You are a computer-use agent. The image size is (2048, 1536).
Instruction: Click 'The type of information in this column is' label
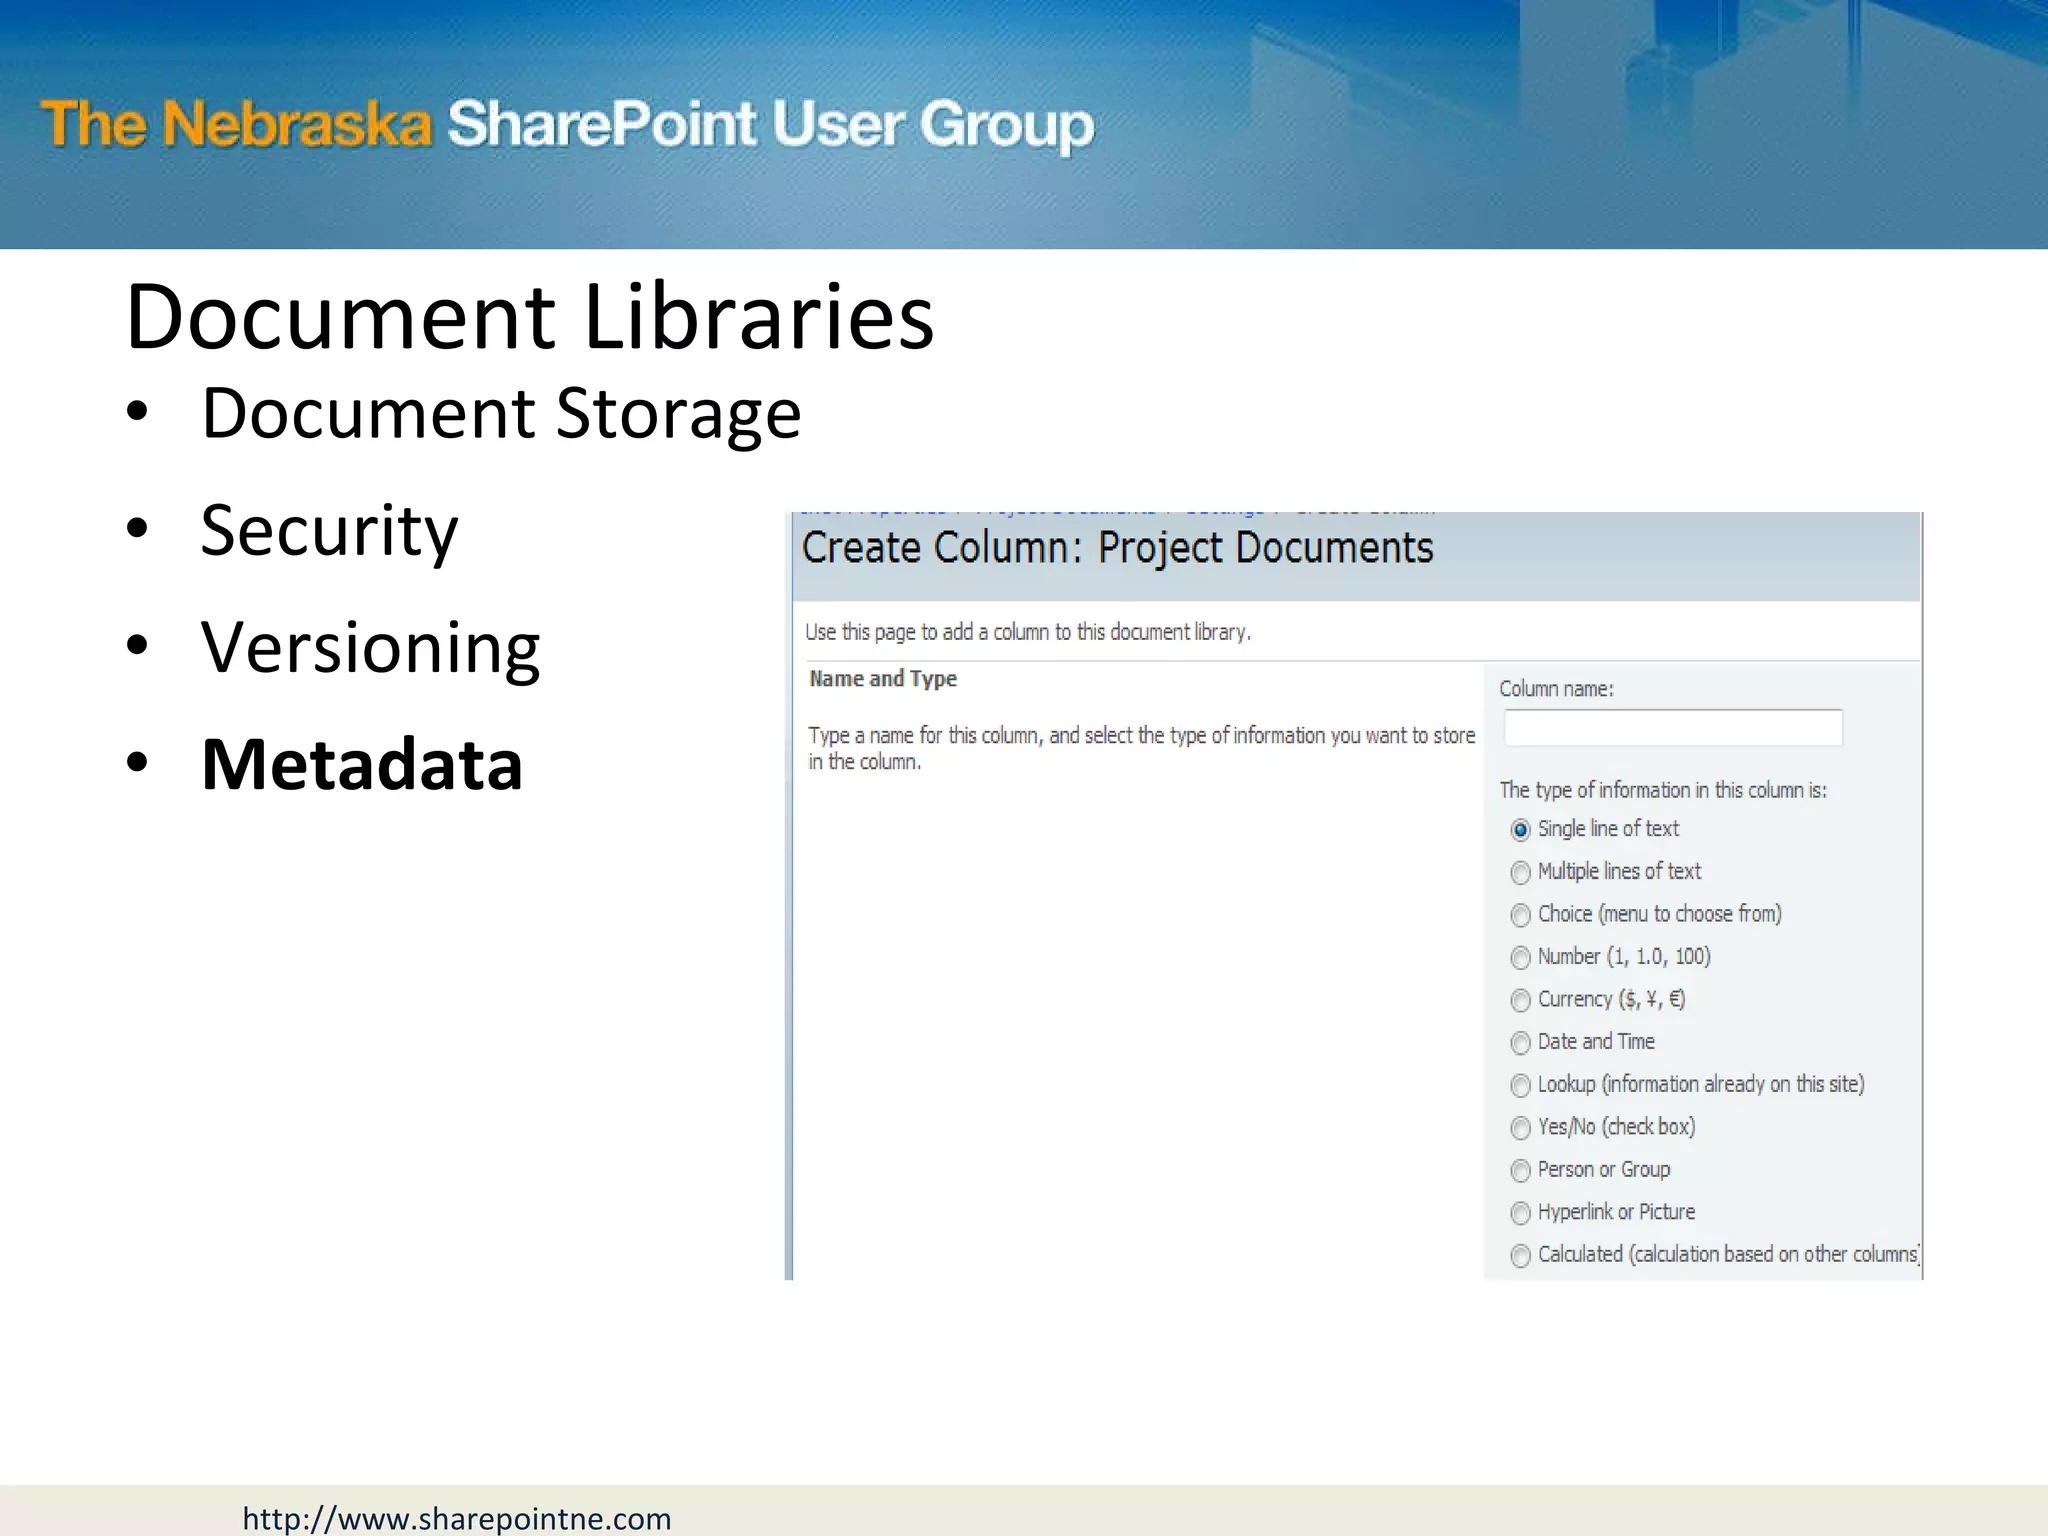(x=1663, y=790)
